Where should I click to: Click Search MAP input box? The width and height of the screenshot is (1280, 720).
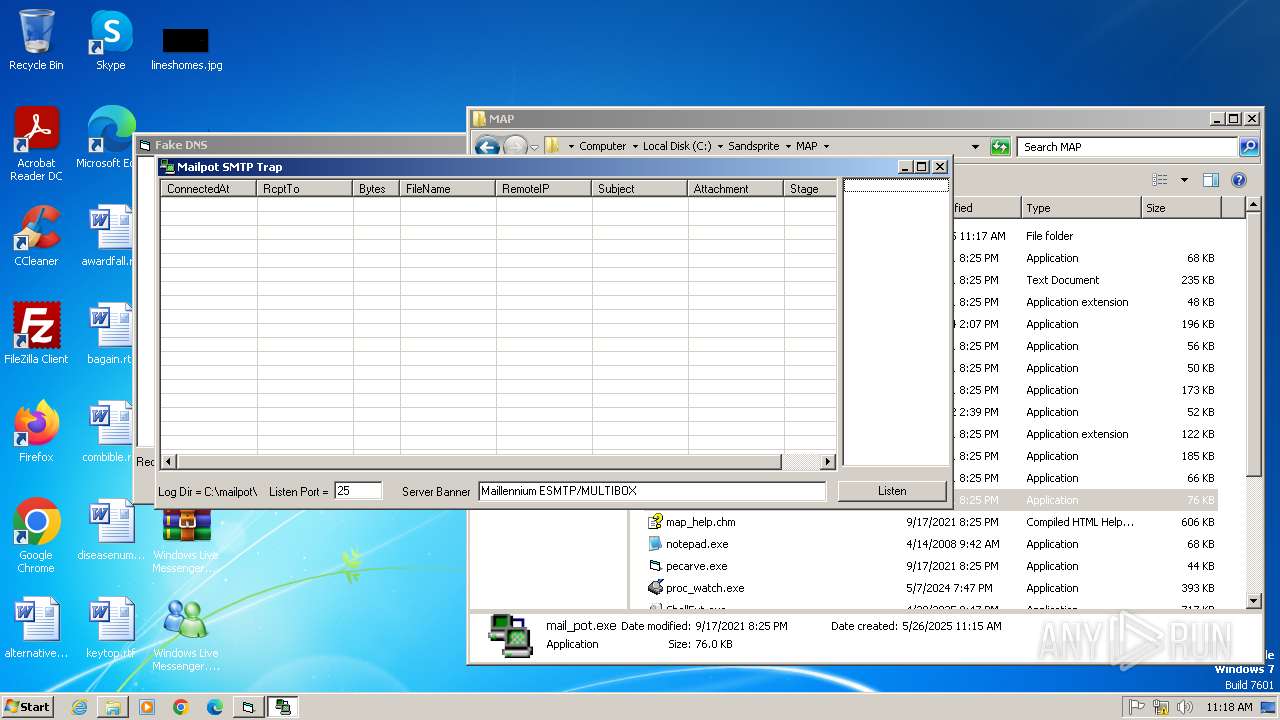[1128, 147]
